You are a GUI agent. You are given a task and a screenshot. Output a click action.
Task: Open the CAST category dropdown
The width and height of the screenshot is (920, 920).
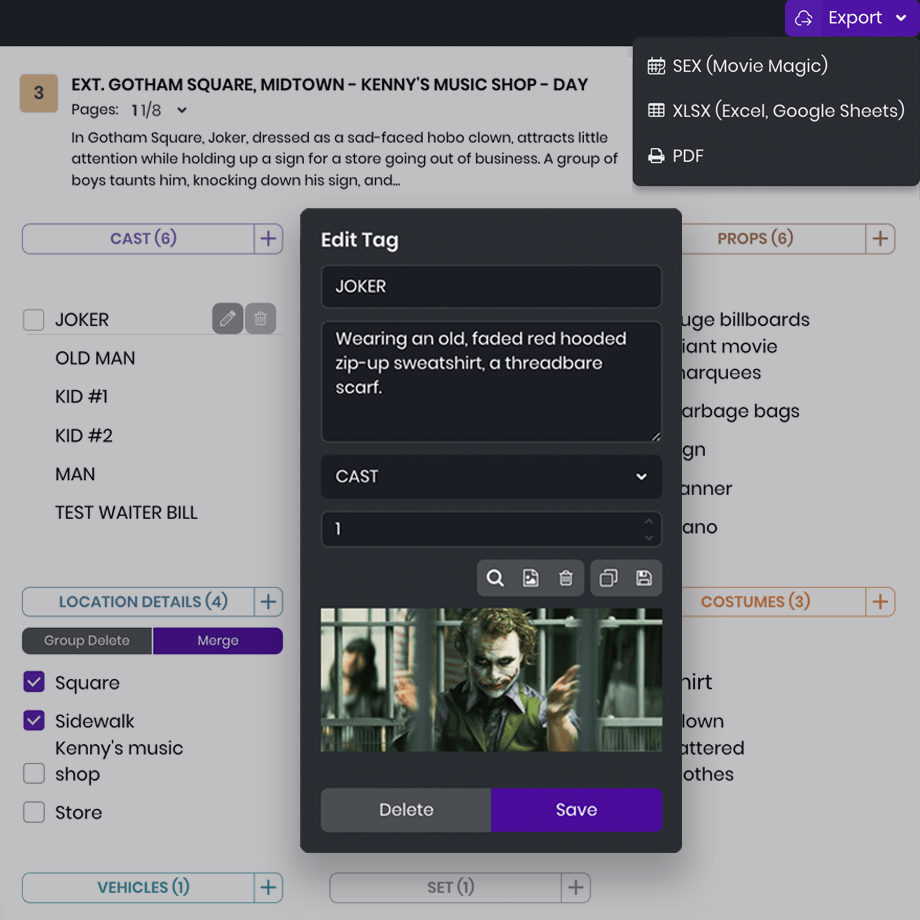492,477
